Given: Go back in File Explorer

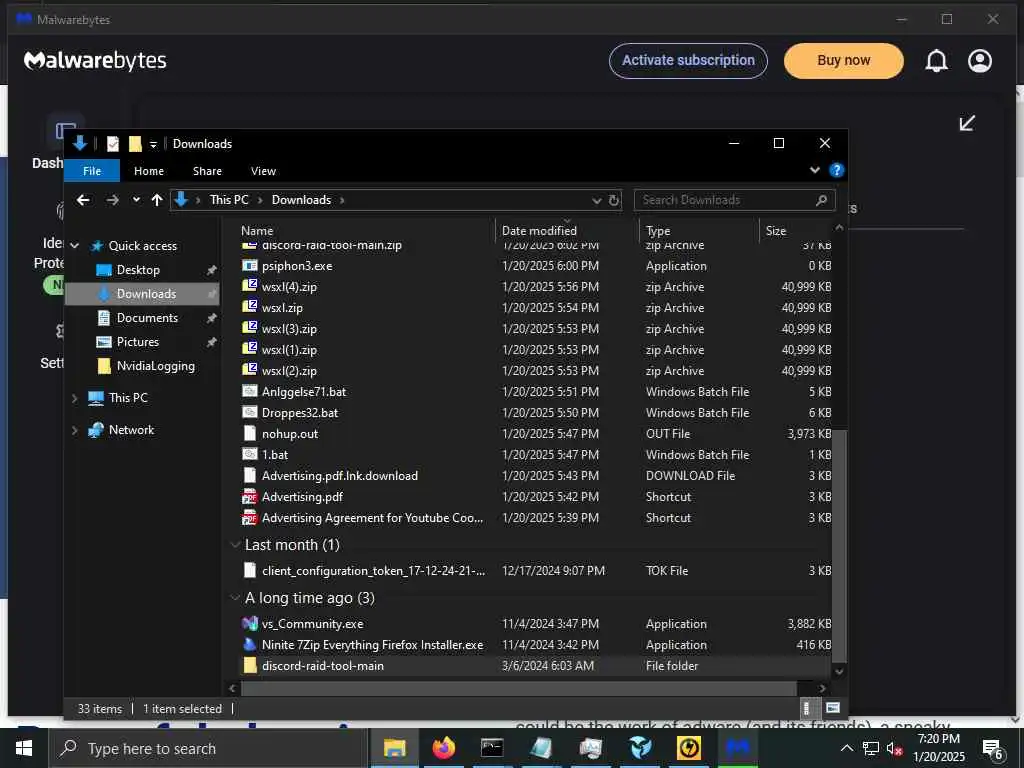Looking at the screenshot, I should point(83,200).
